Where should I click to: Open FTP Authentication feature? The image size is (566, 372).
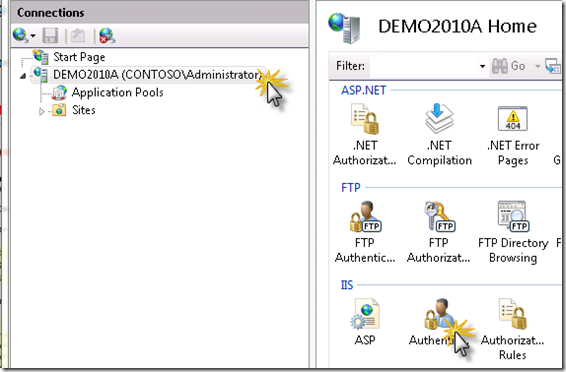pos(365,232)
